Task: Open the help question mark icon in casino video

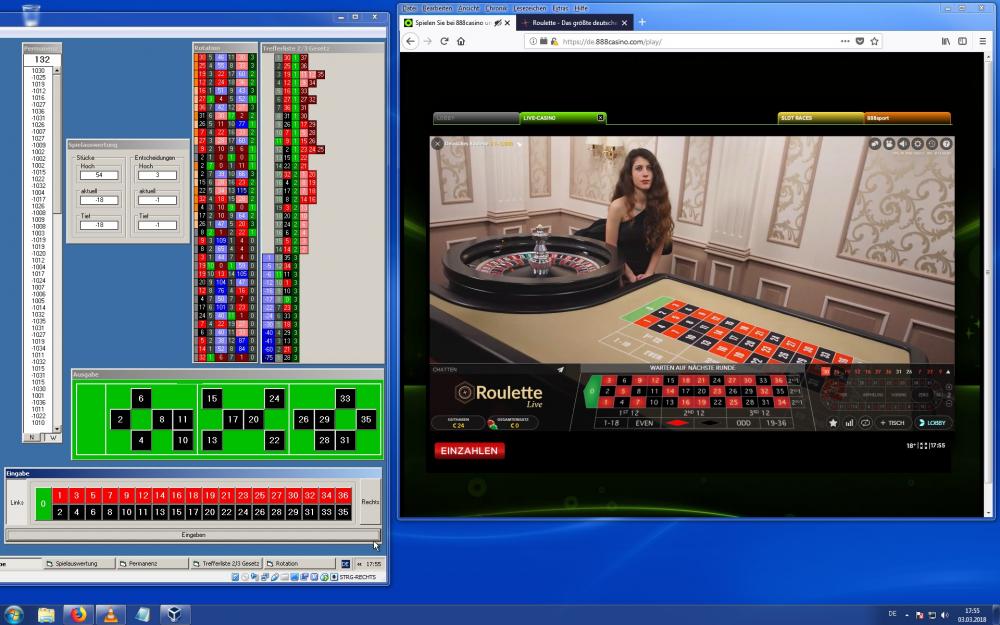Action: point(946,144)
